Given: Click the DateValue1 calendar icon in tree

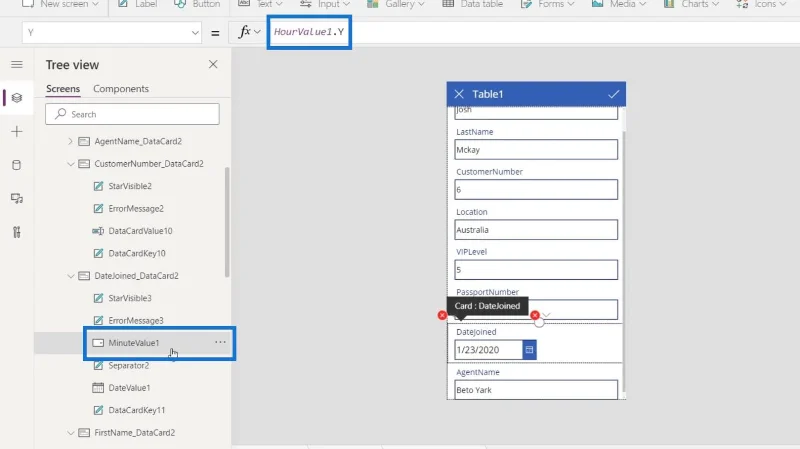Looking at the screenshot, I should coord(98,387).
